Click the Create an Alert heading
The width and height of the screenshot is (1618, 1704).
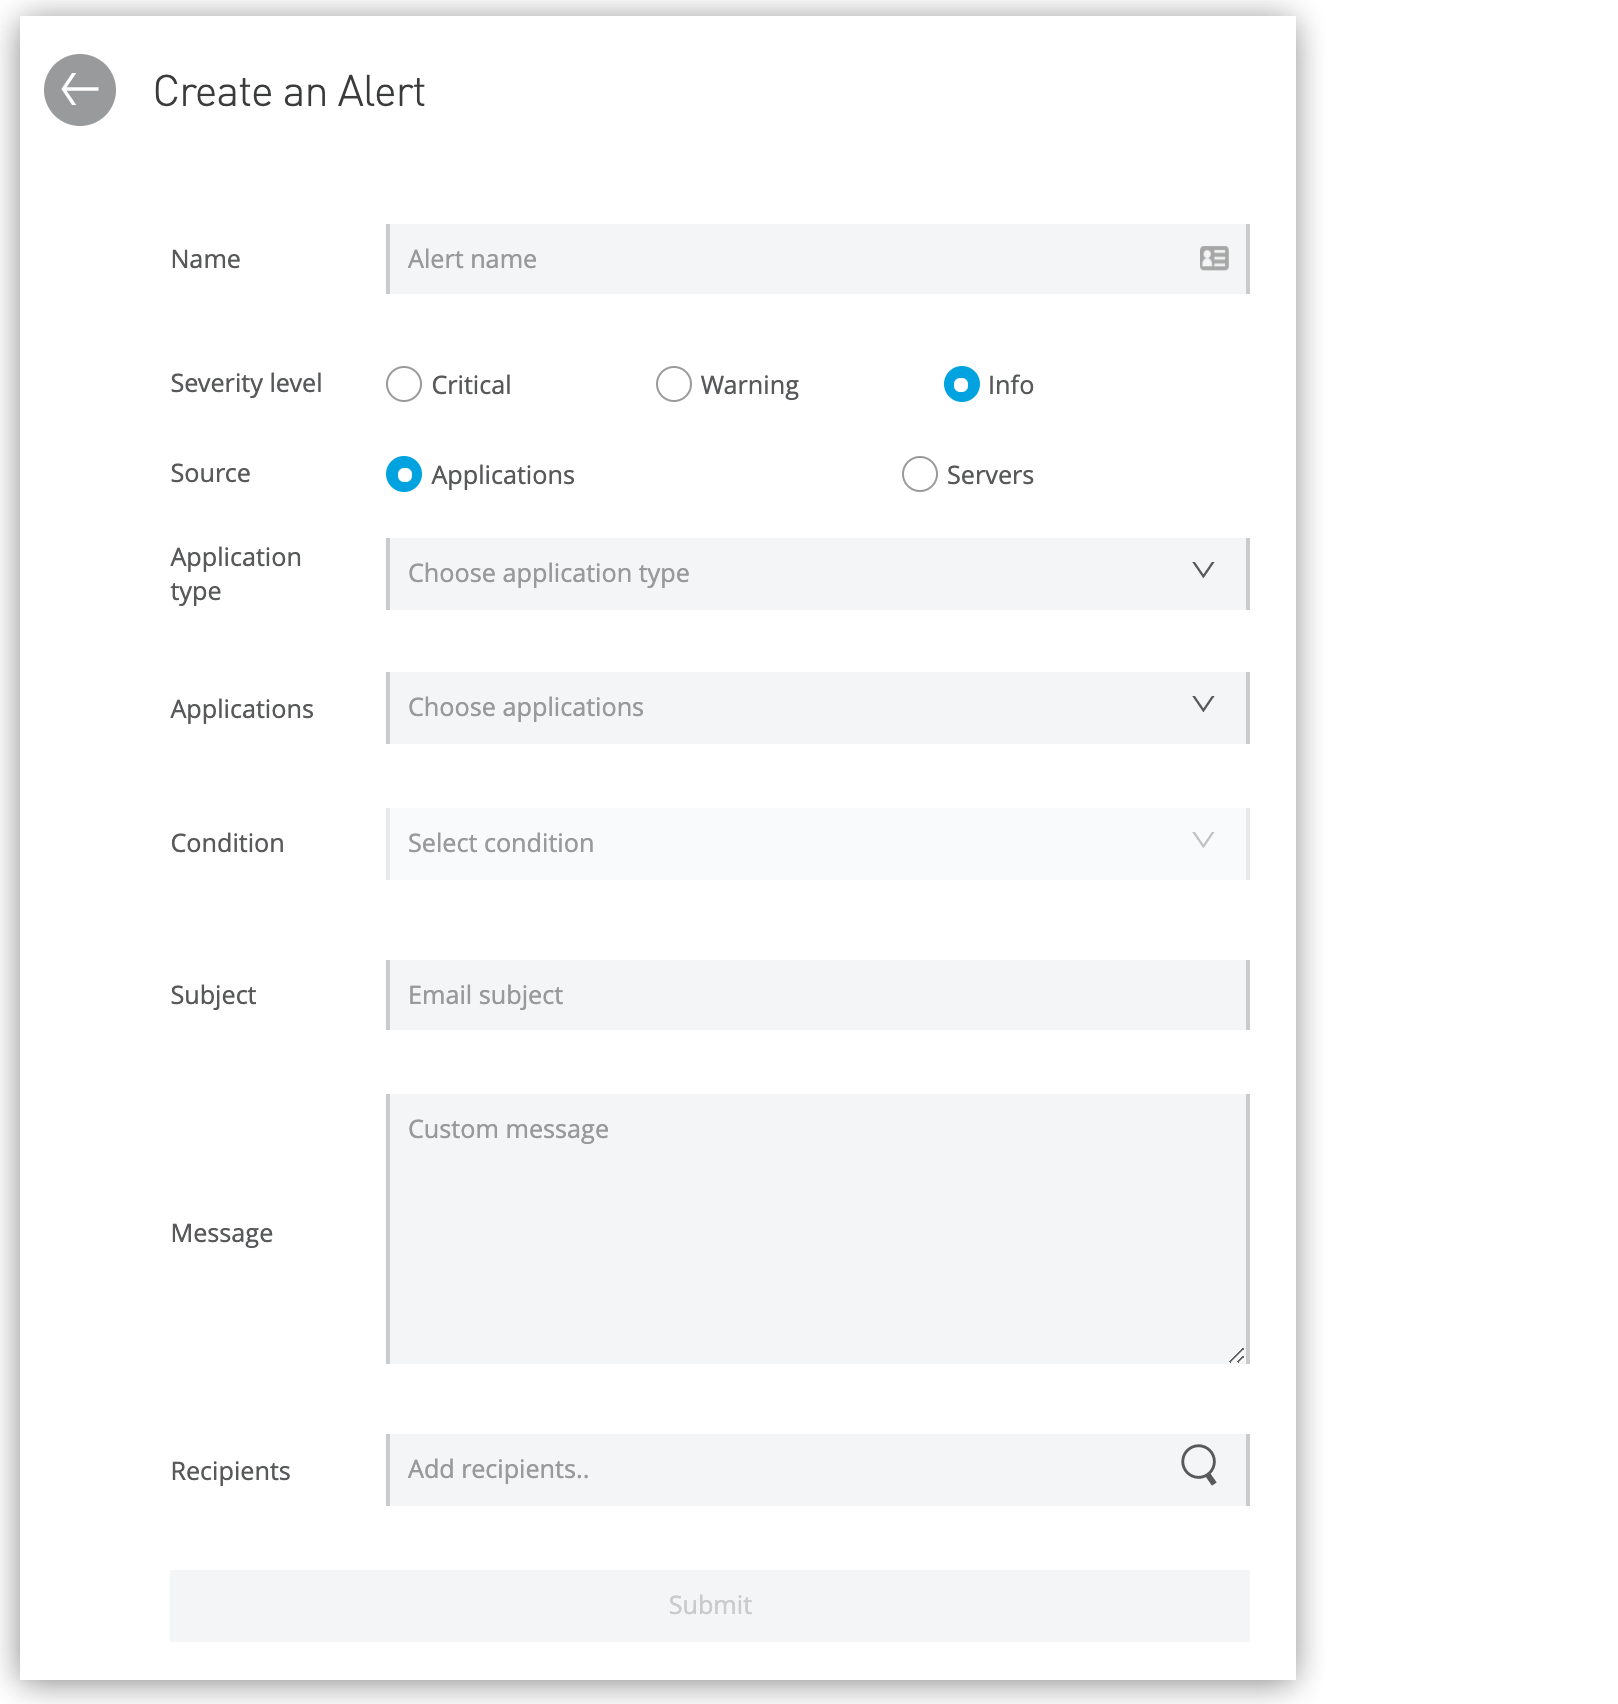[x=288, y=91]
